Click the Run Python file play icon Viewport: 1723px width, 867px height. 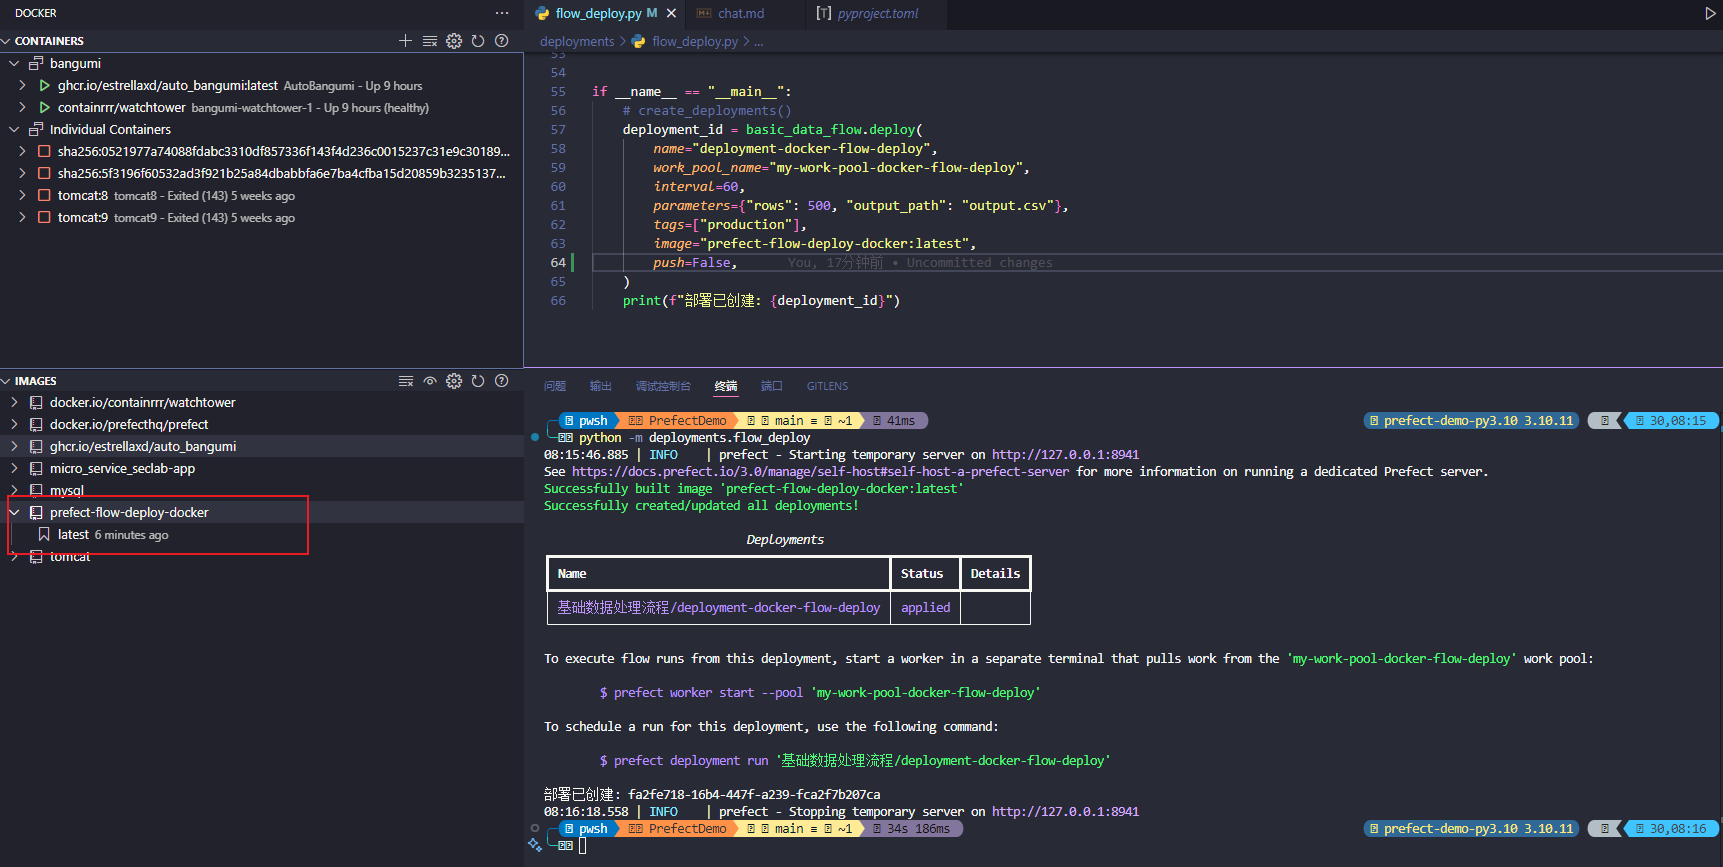click(1710, 14)
